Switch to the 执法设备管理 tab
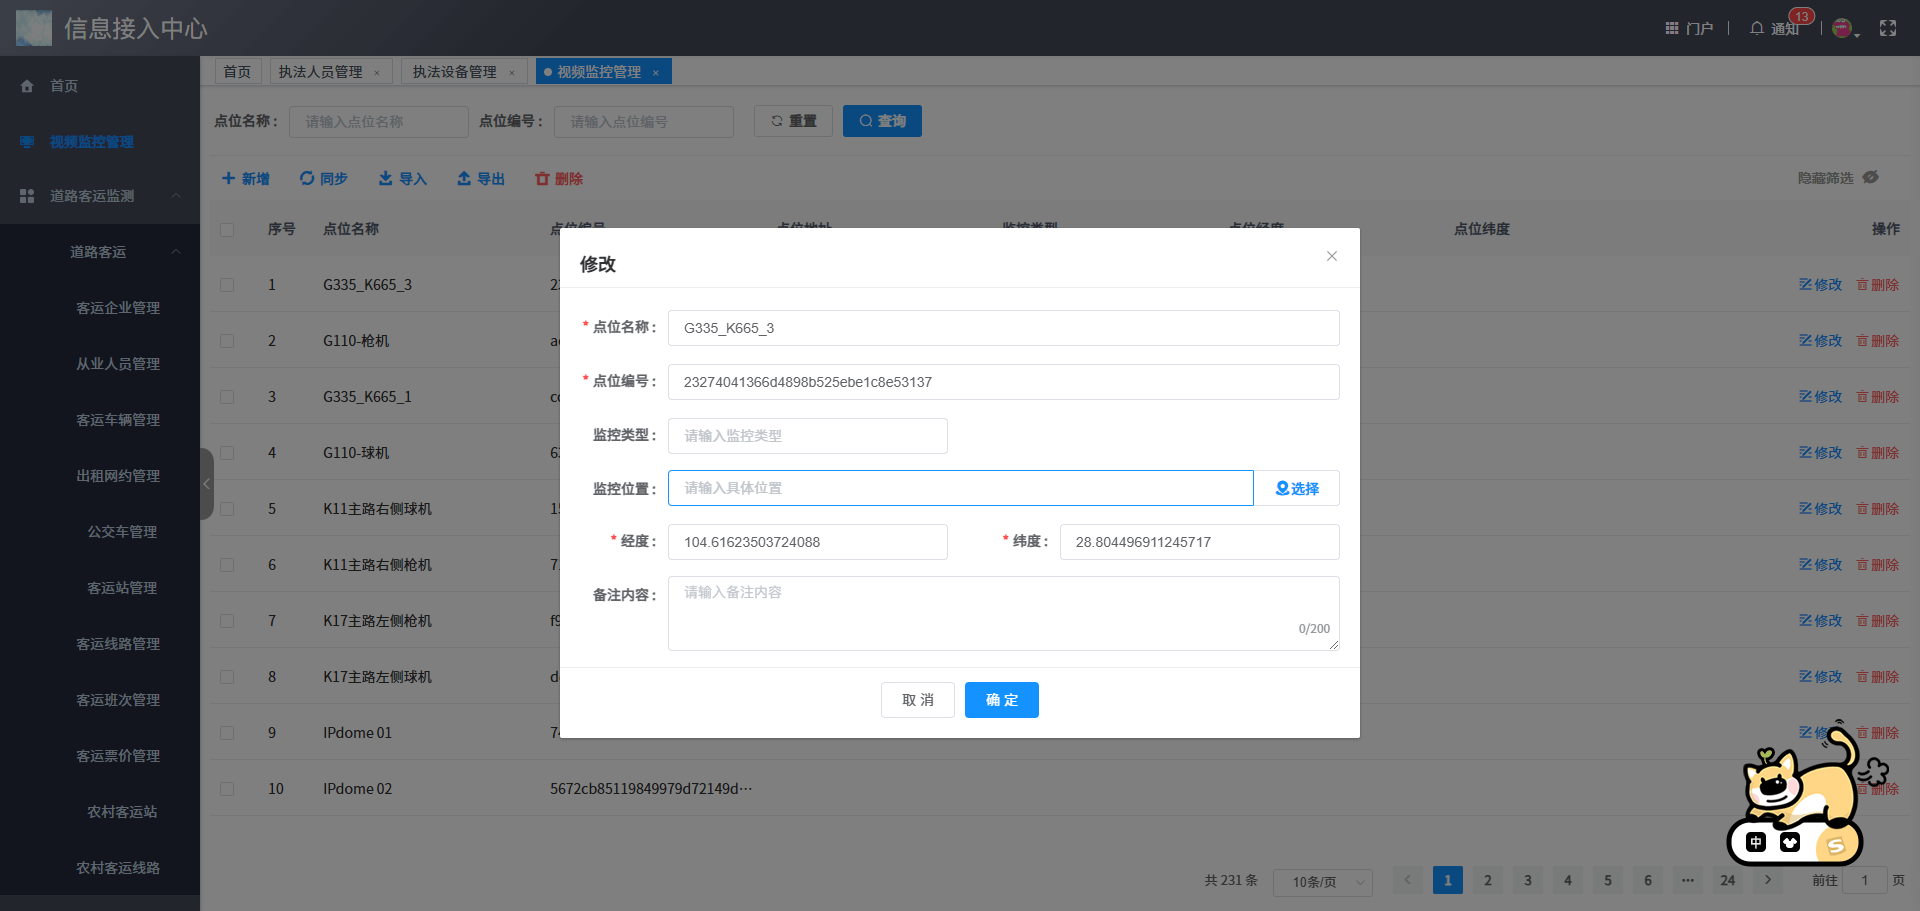 coord(454,72)
